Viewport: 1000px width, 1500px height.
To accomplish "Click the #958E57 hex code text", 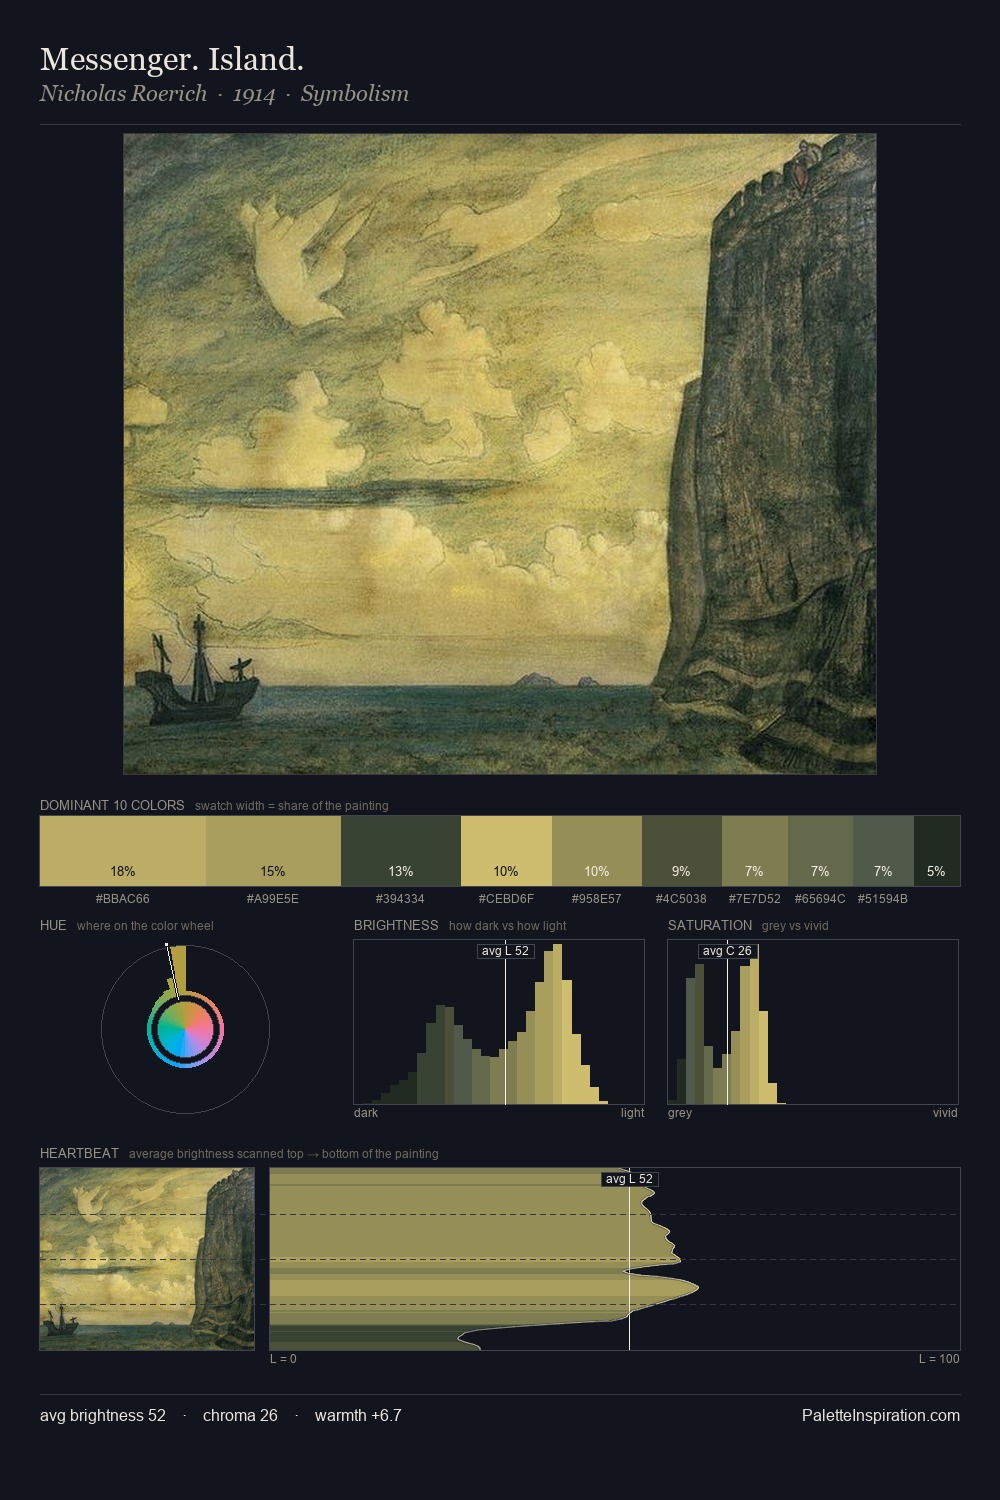I will (597, 899).
